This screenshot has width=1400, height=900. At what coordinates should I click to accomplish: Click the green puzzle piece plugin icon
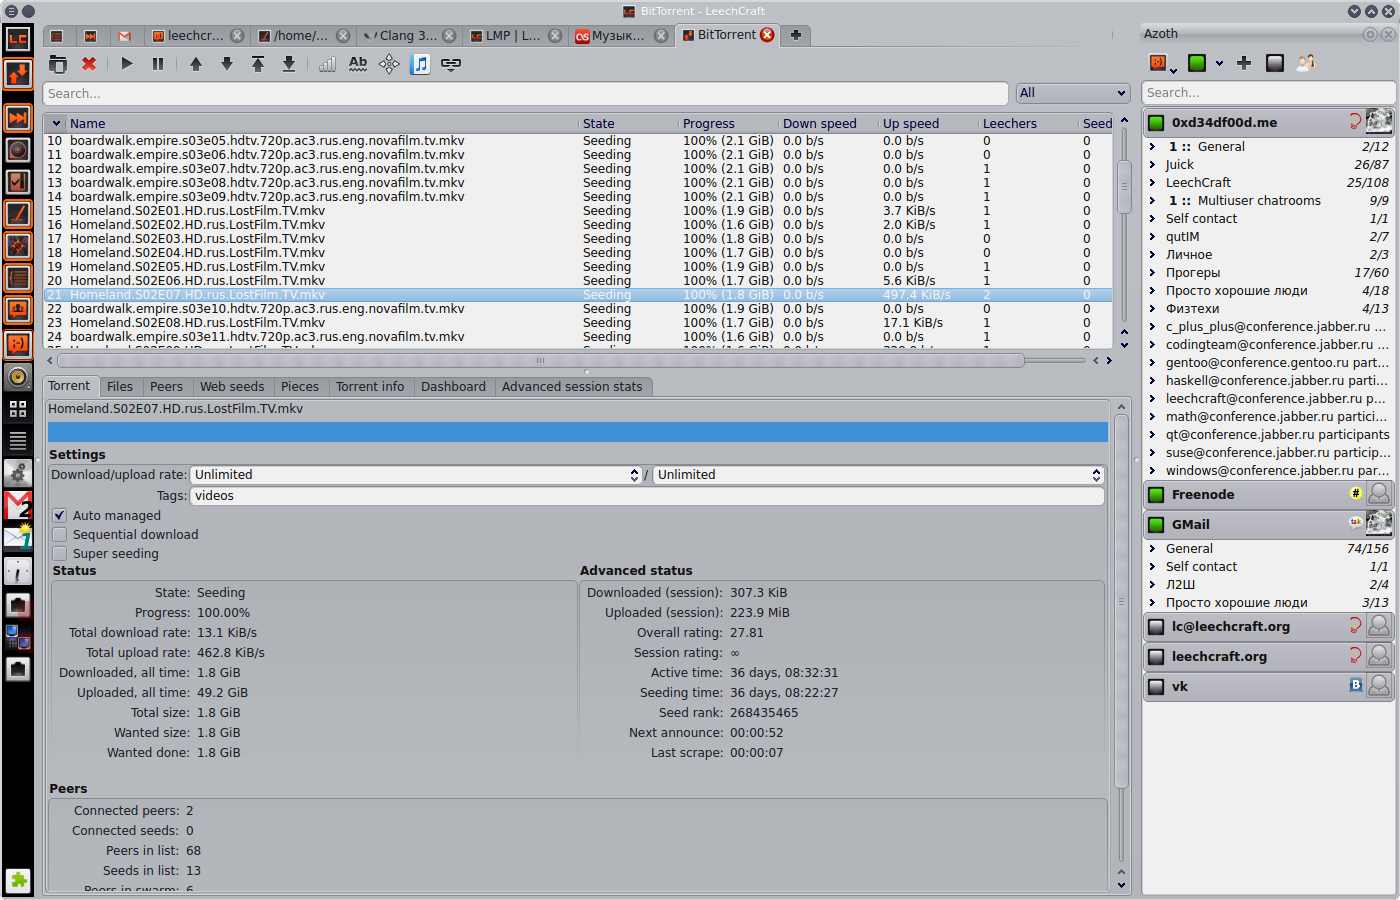coord(18,880)
